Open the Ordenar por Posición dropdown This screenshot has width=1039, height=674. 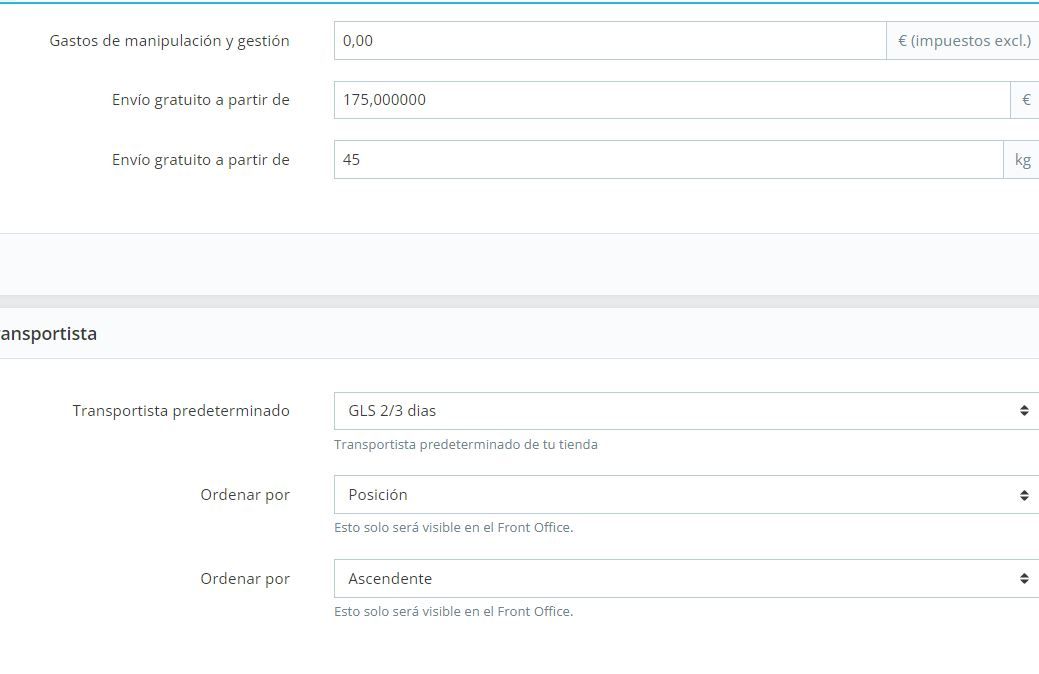coord(686,494)
